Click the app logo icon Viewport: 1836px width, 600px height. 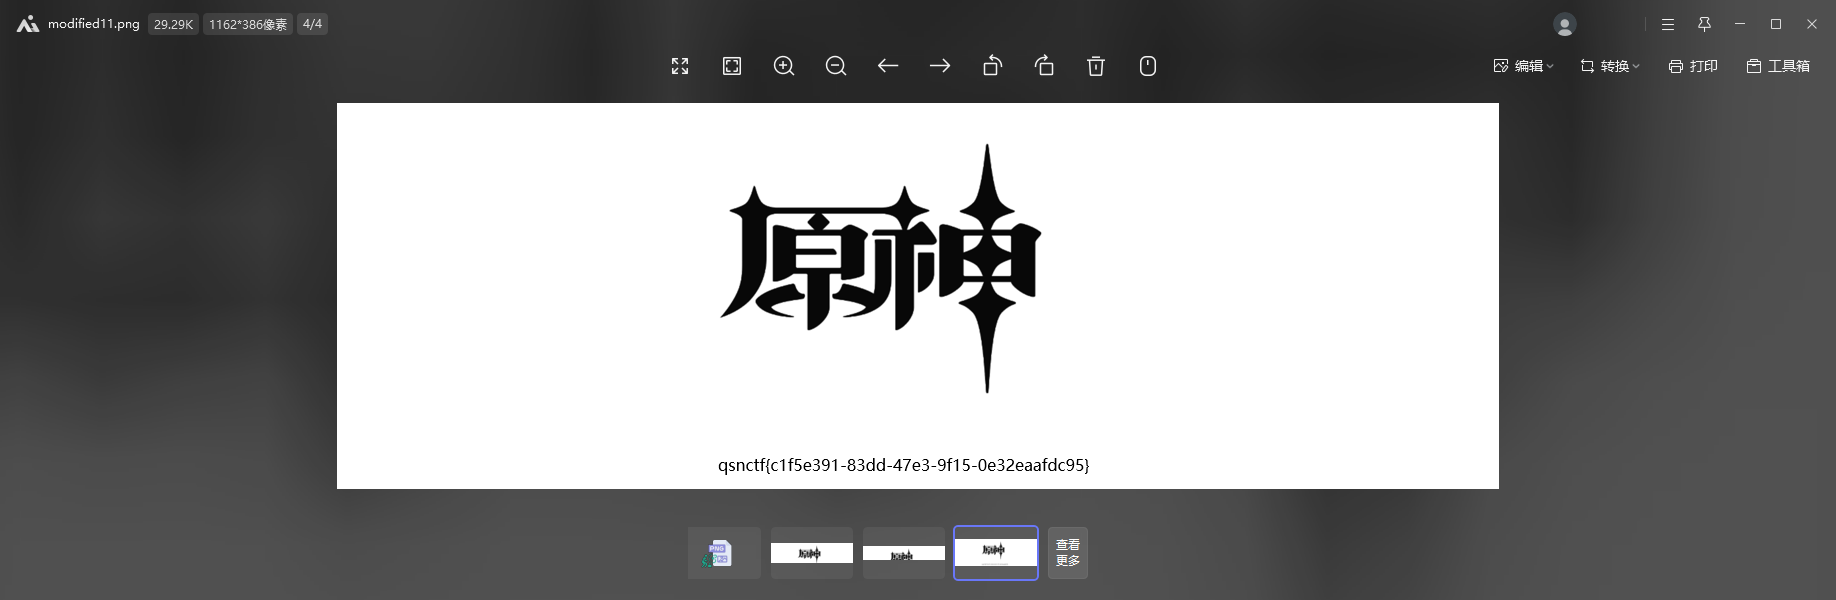point(27,24)
